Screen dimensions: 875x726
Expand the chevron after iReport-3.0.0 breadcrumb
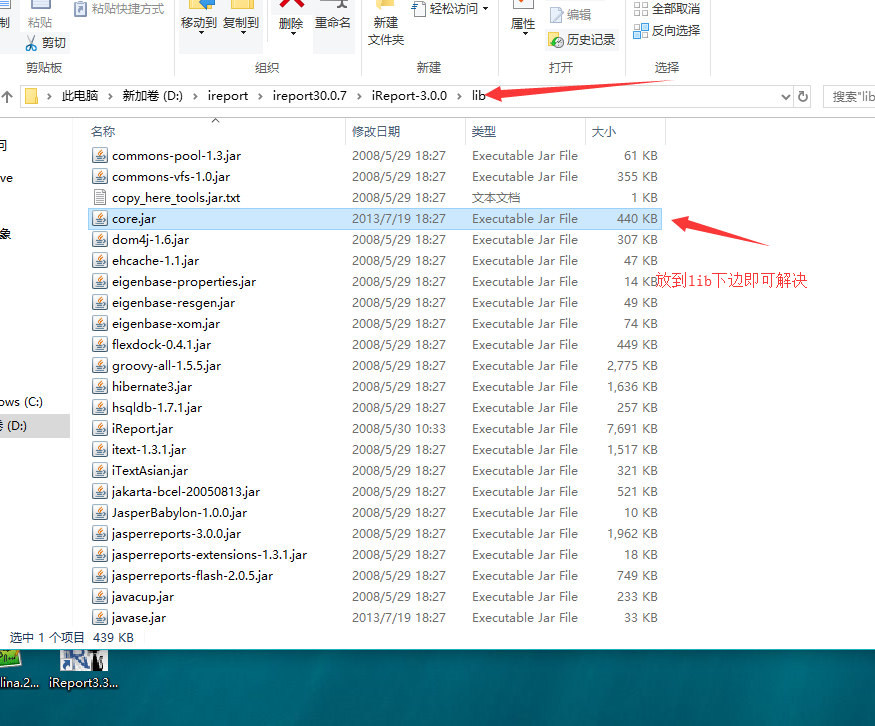459,97
